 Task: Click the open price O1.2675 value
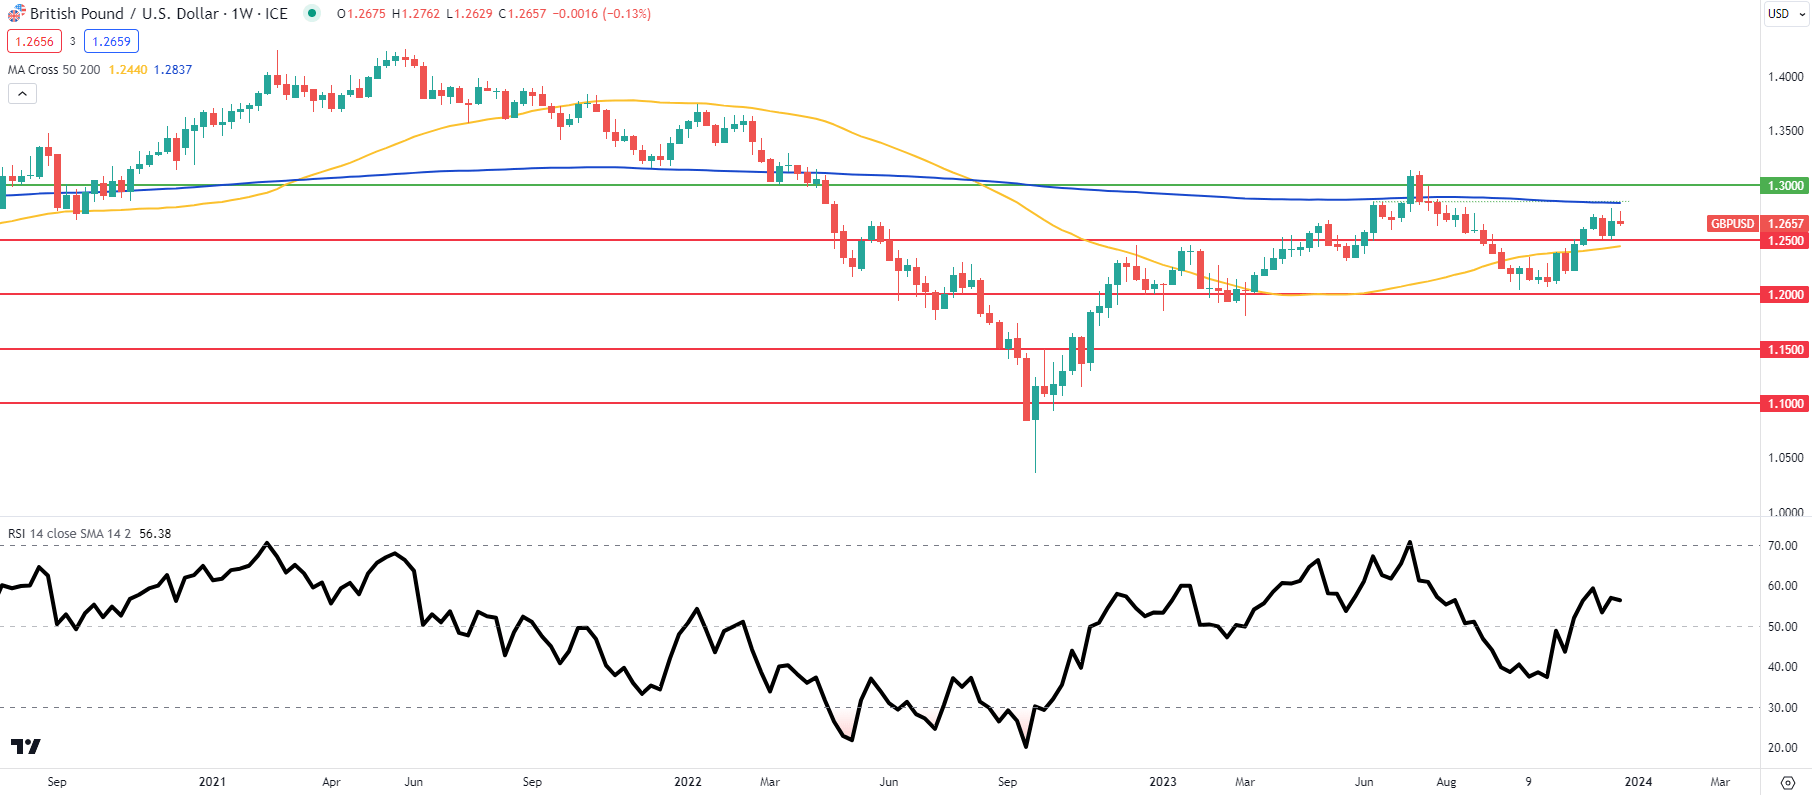(362, 14)
